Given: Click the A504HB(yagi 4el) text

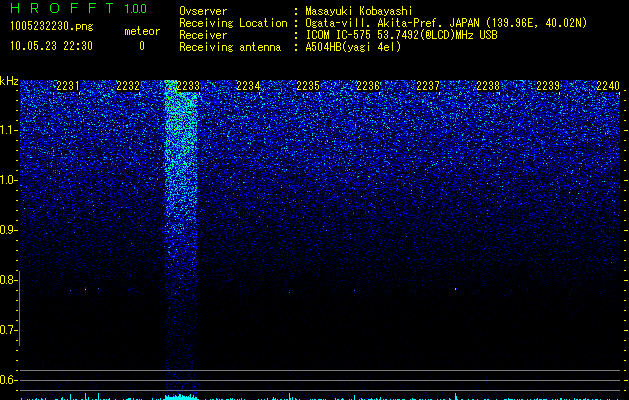Looking at the screenshot, I should tap(353, 47).
